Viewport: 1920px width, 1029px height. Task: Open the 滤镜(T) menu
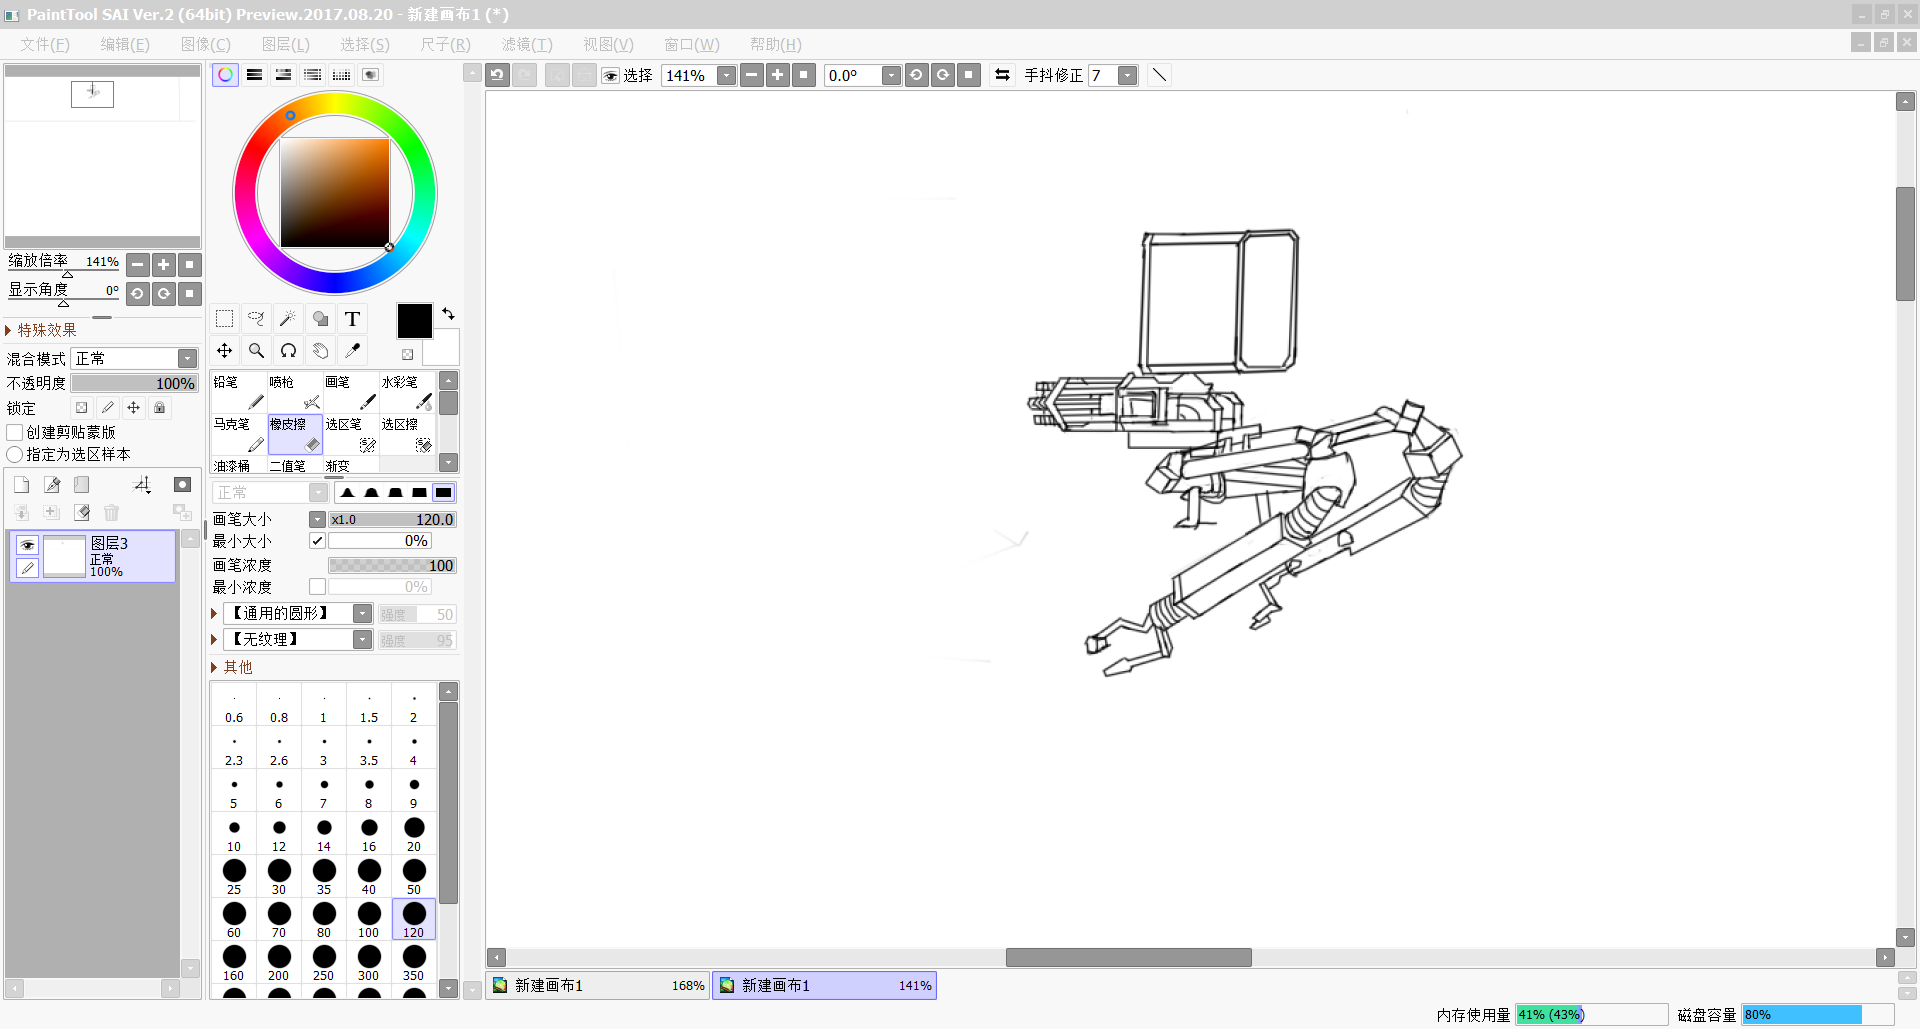526,44
